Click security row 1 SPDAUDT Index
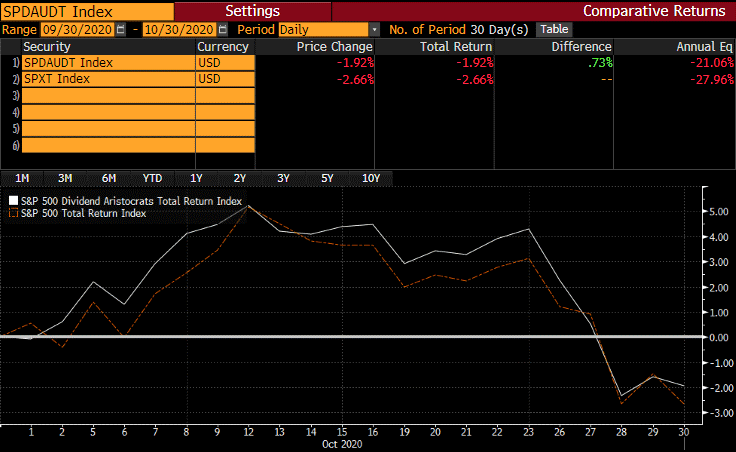The image size is (736, 452). [x=108, y=63]
